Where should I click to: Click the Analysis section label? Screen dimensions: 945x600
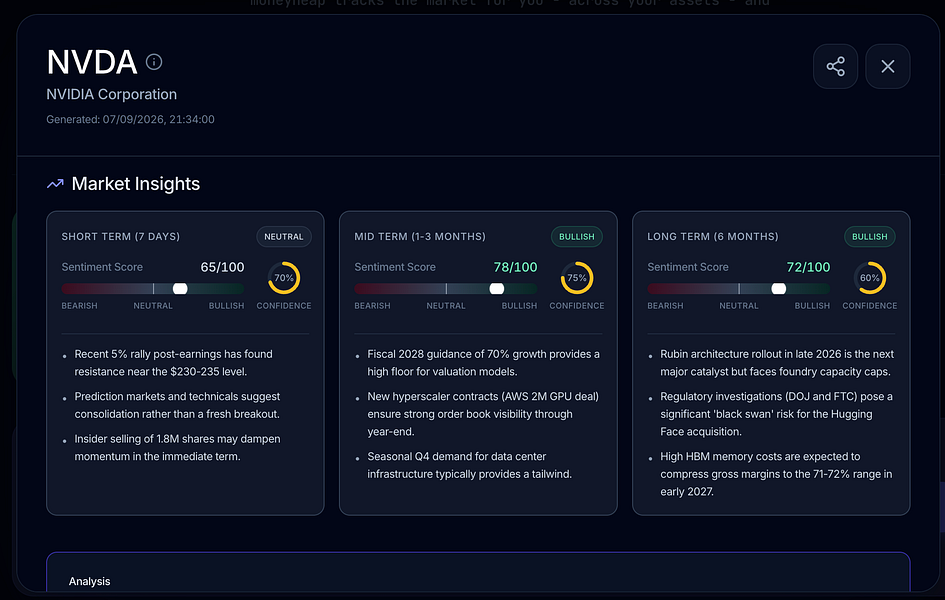pyautogui.click(x=89, y=581)
